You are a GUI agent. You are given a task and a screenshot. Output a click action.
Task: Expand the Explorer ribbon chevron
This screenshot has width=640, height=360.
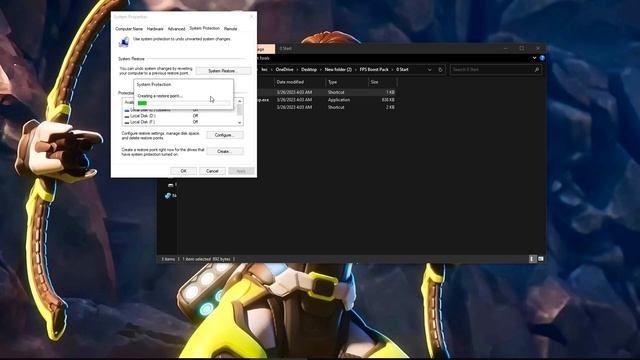534,58
